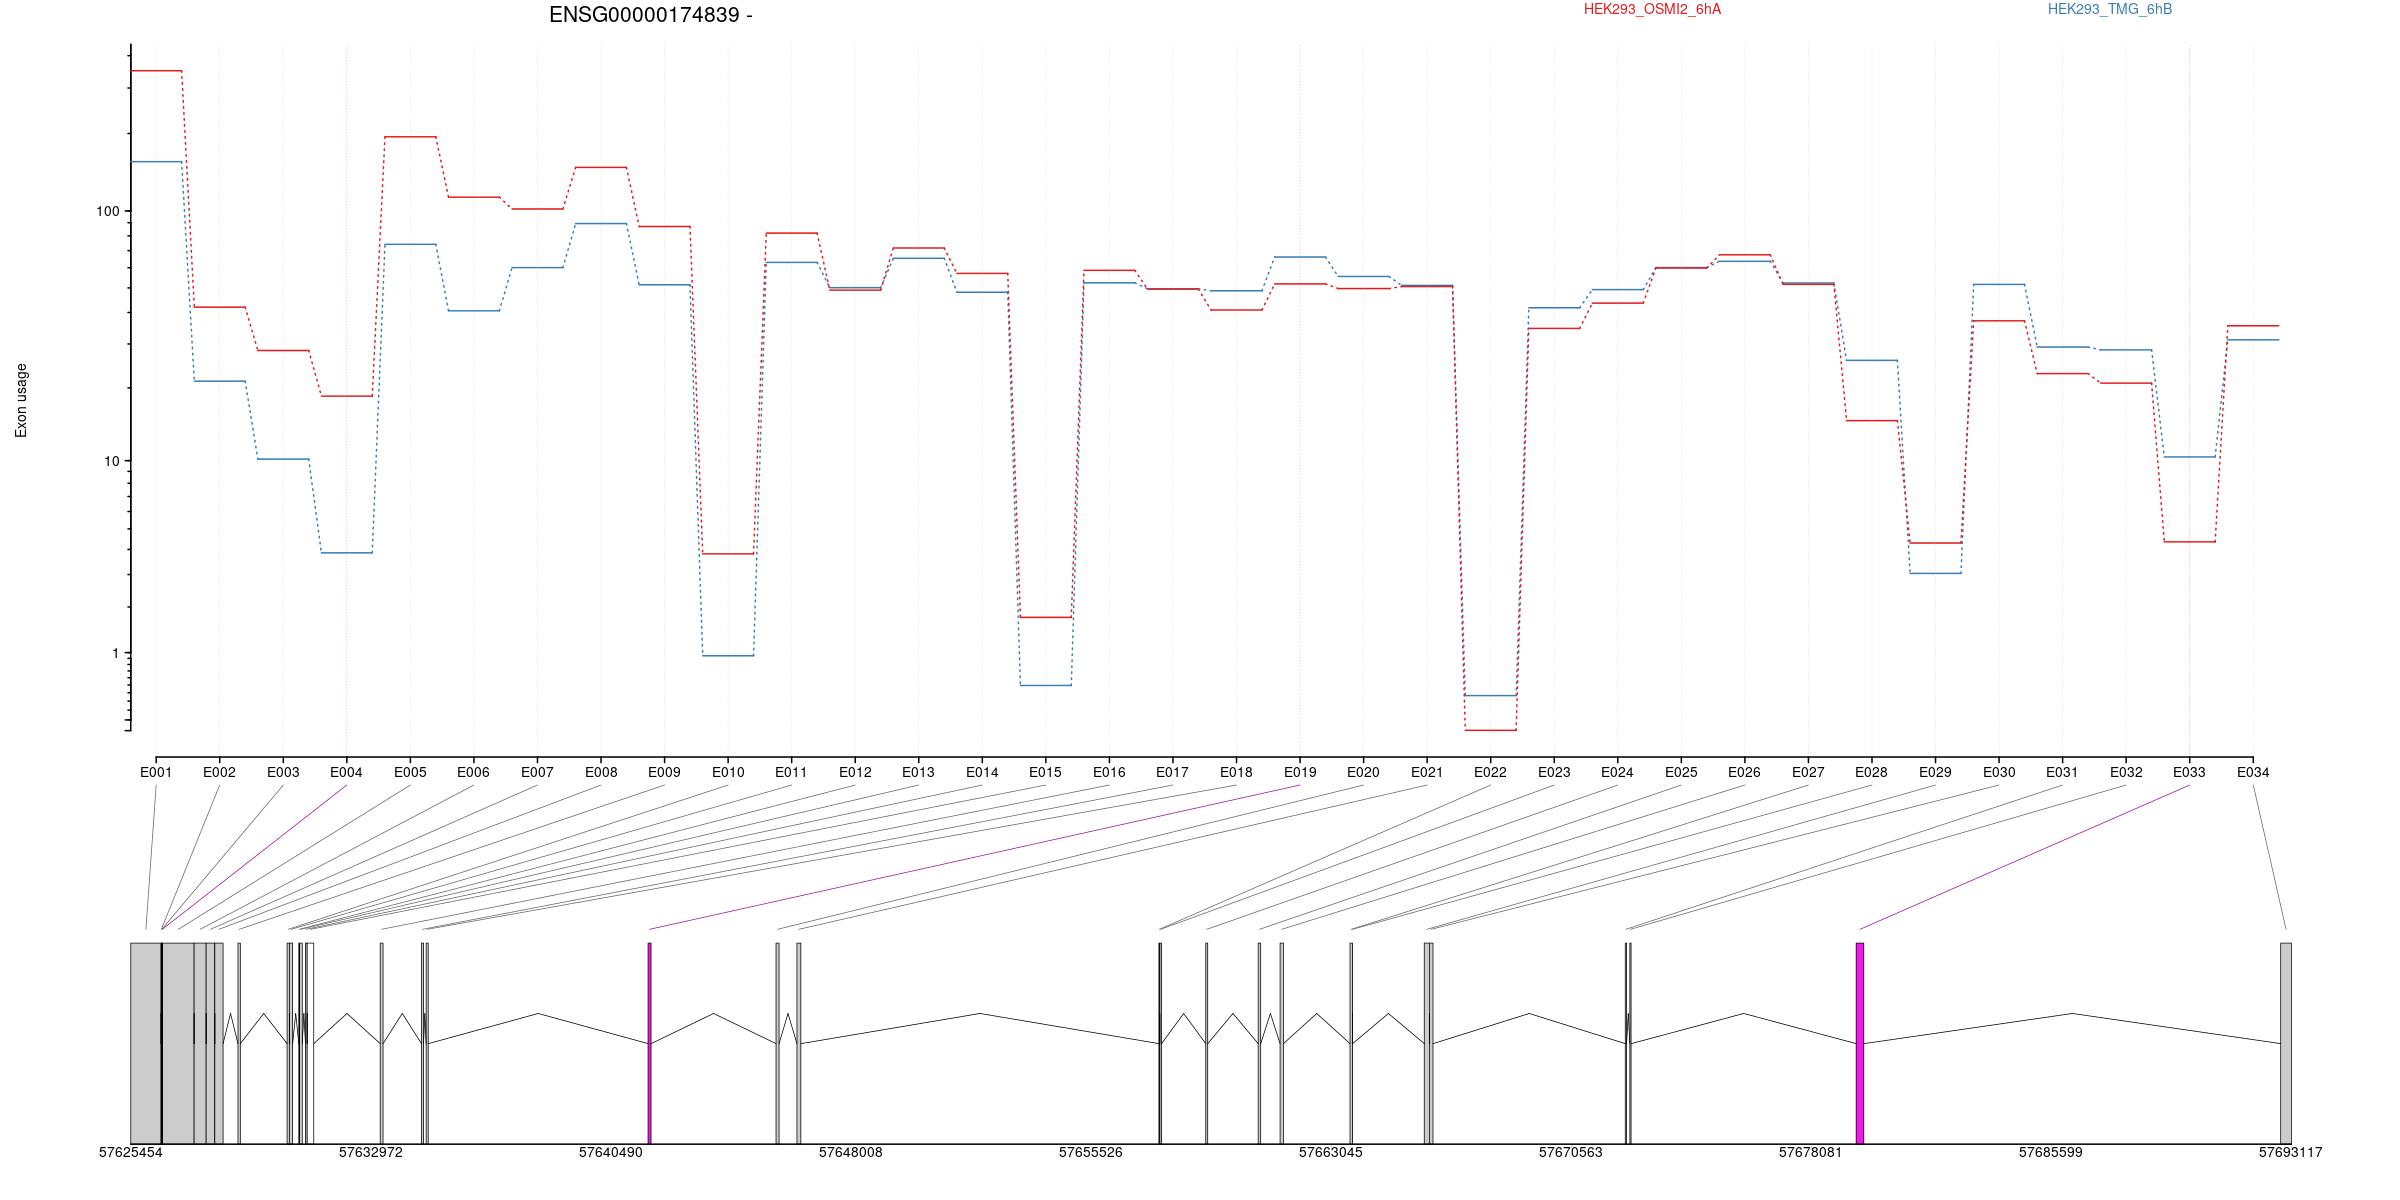2400x1200 pixels.
Task: Click the E003 exon label
Action: pyautogui.click(x=283, y=772)
